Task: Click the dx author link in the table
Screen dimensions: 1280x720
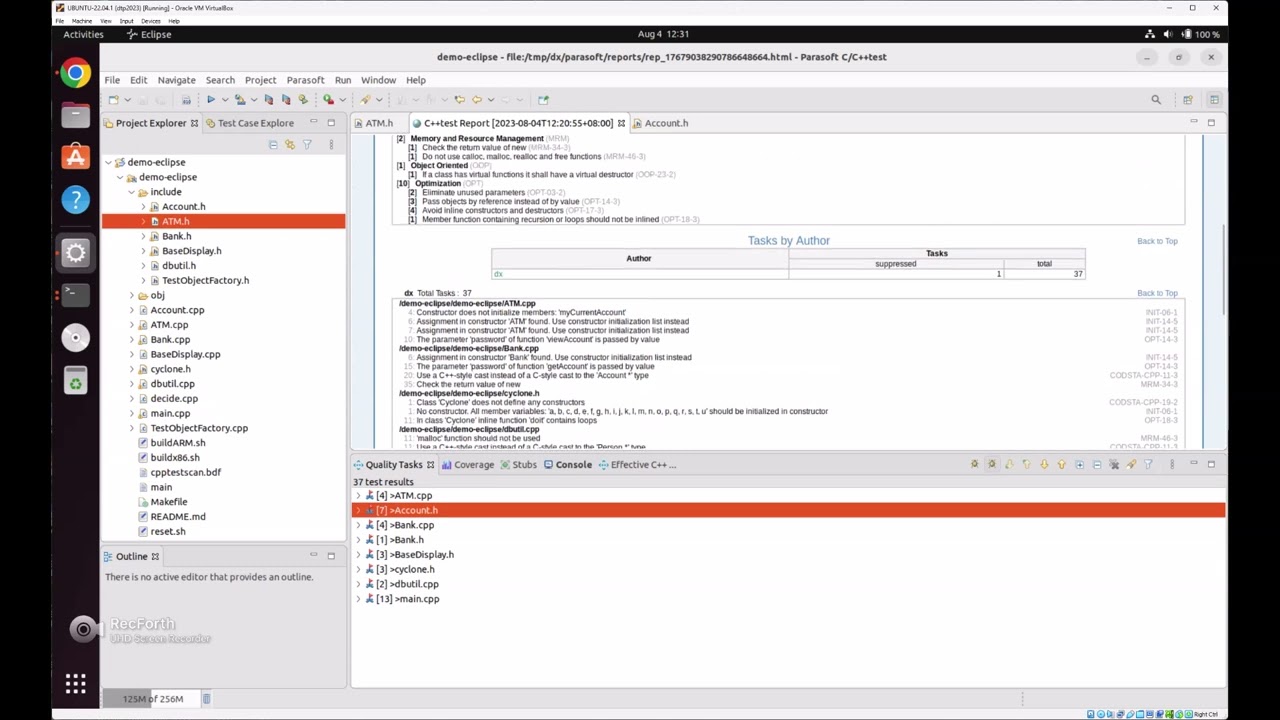Action: [497, 274]
